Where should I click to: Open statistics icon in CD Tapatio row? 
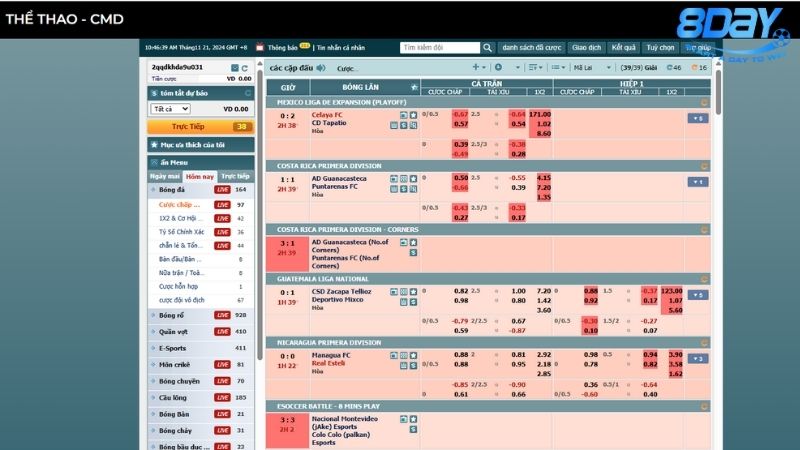394,125
